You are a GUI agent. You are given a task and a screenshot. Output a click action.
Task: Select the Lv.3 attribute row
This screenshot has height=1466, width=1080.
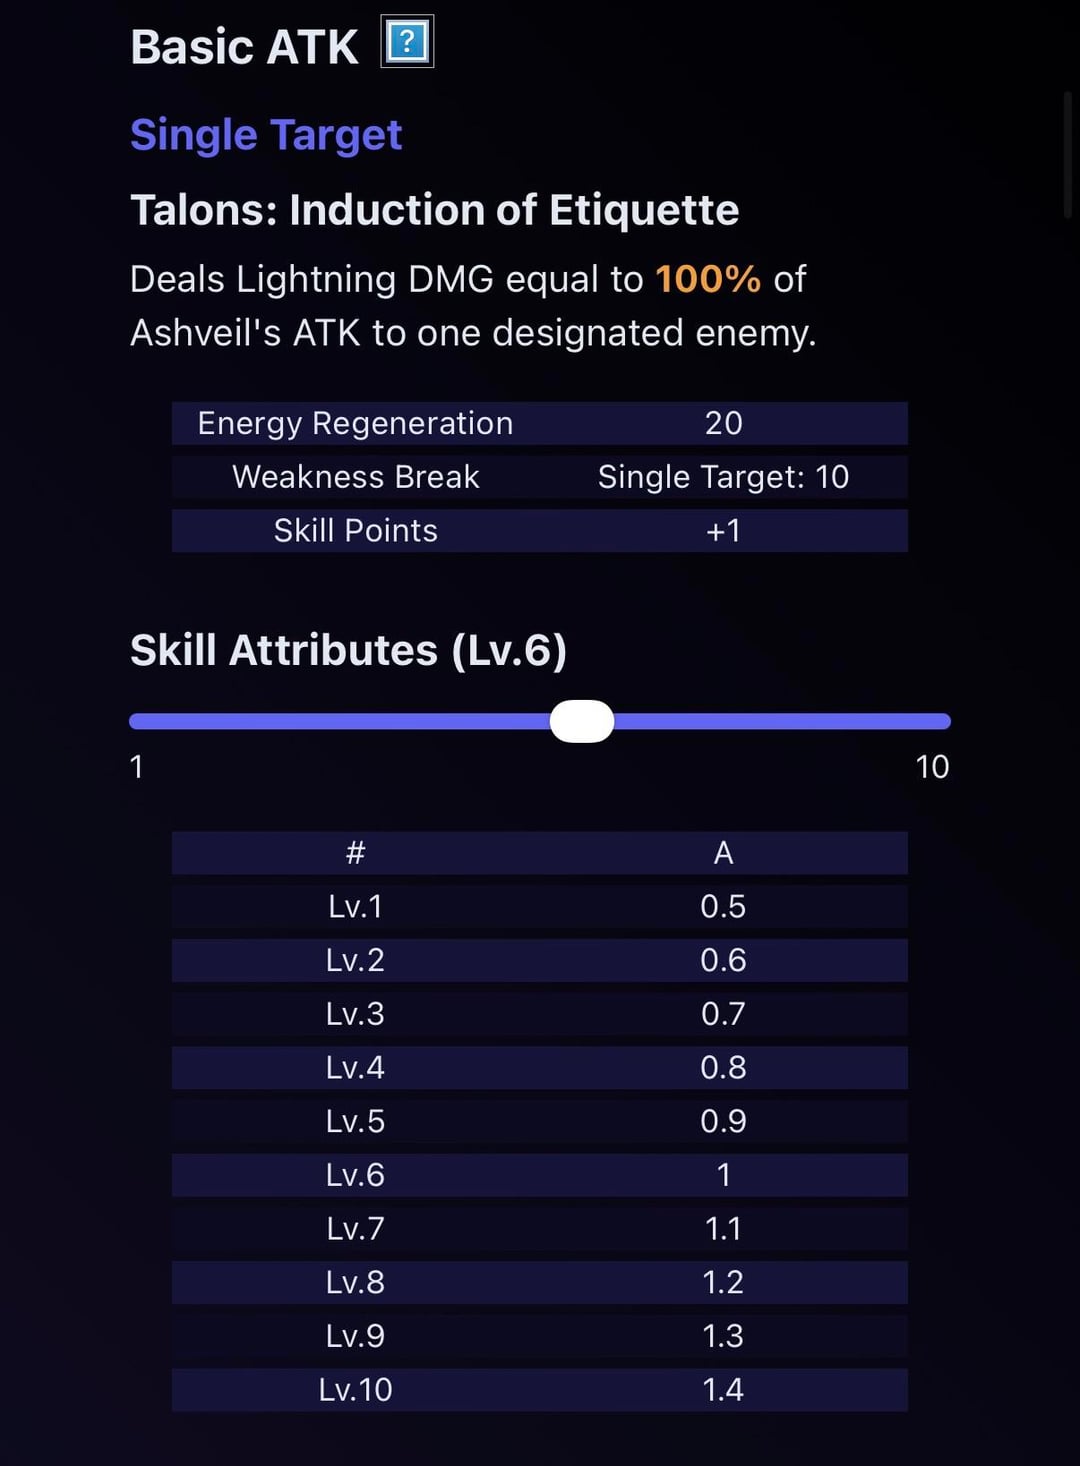point(539,1014)
